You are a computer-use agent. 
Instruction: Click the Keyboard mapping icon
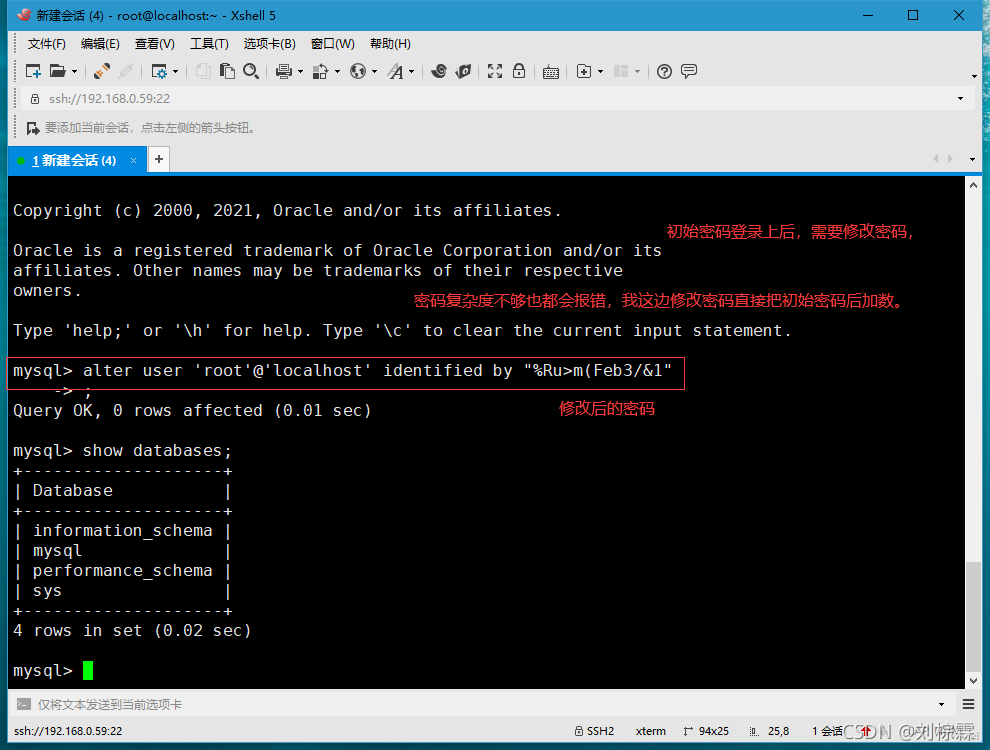pos(551,72)
